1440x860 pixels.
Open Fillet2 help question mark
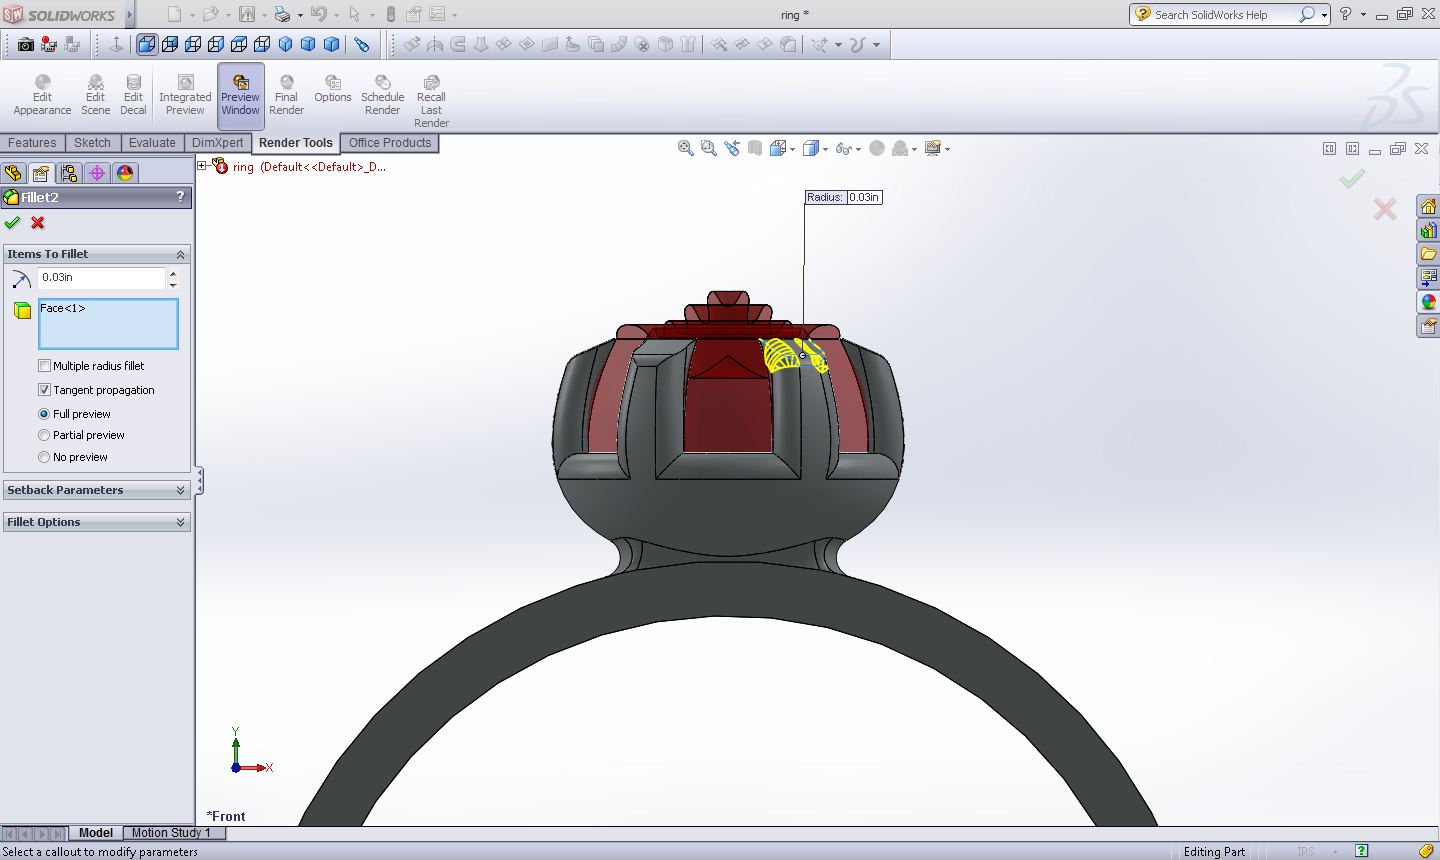click(180, 197)
